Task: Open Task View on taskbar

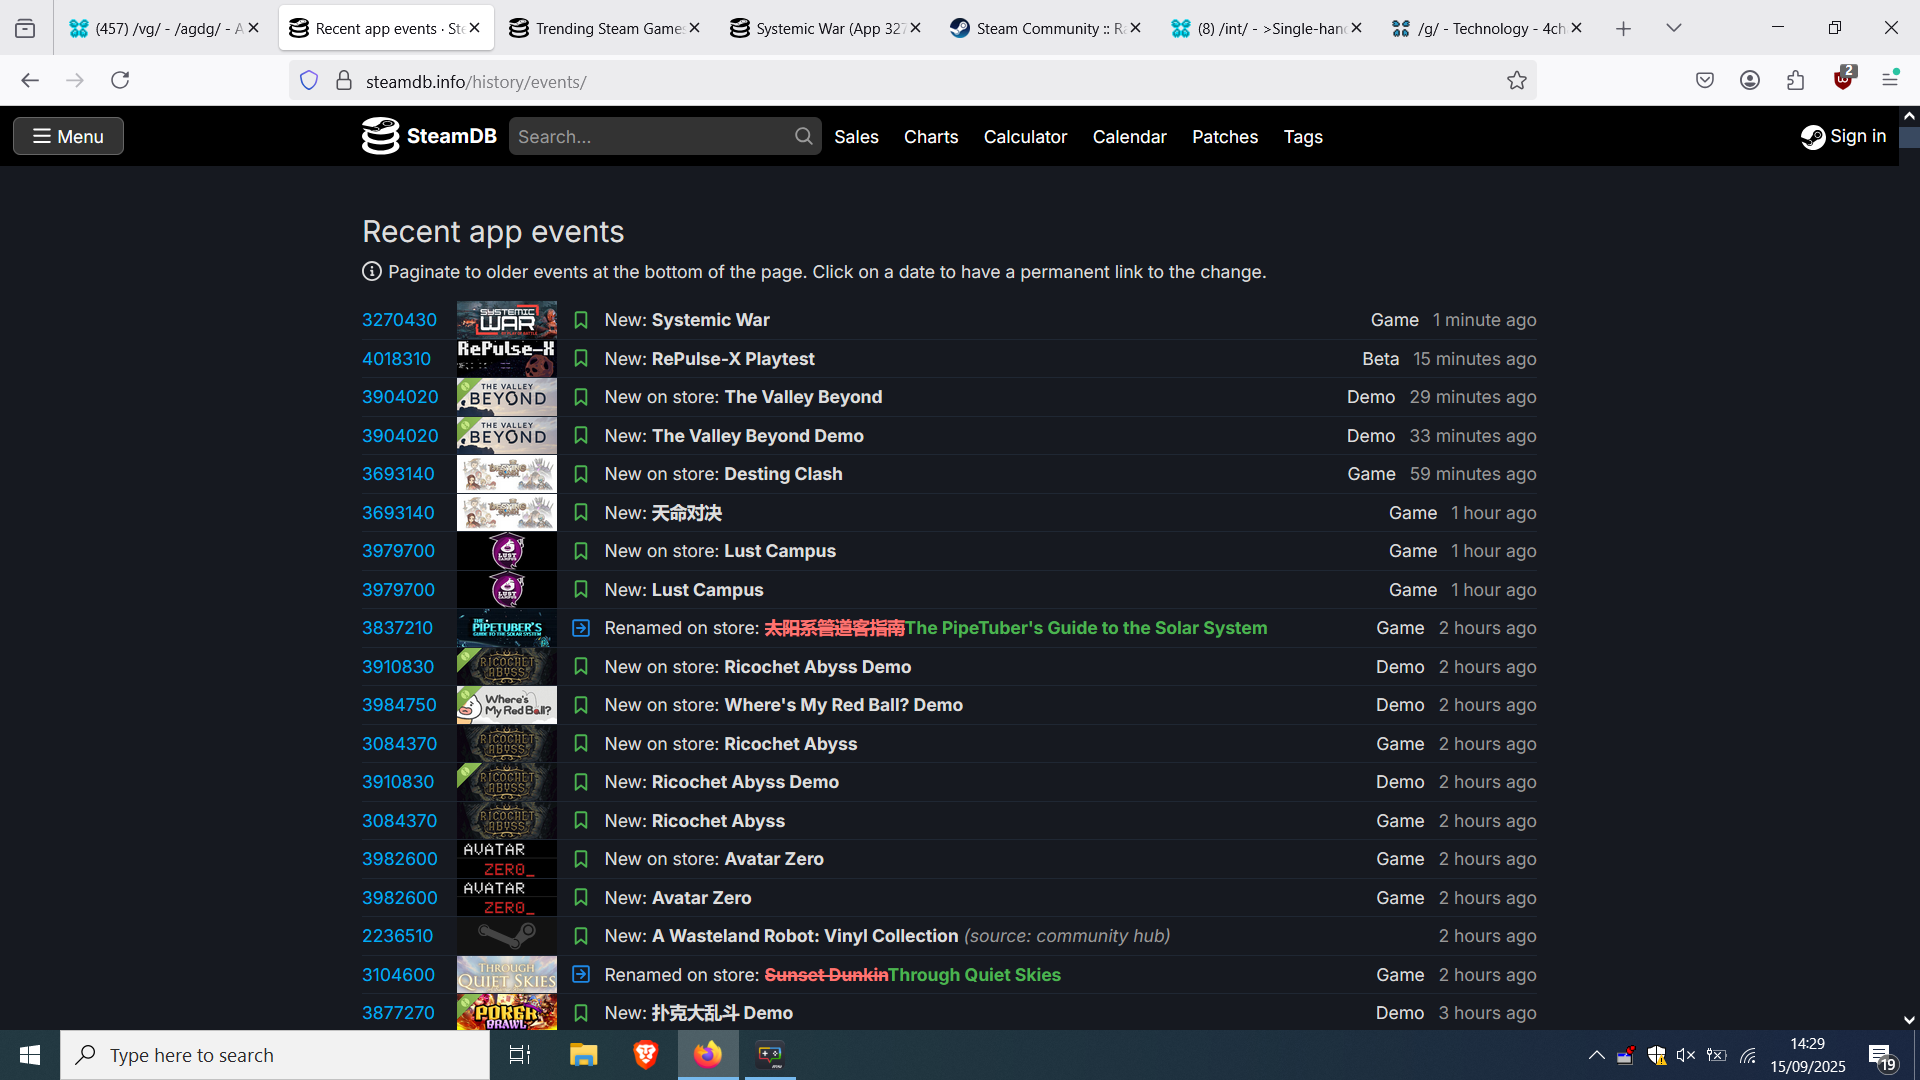Action: click(520, 1055)
